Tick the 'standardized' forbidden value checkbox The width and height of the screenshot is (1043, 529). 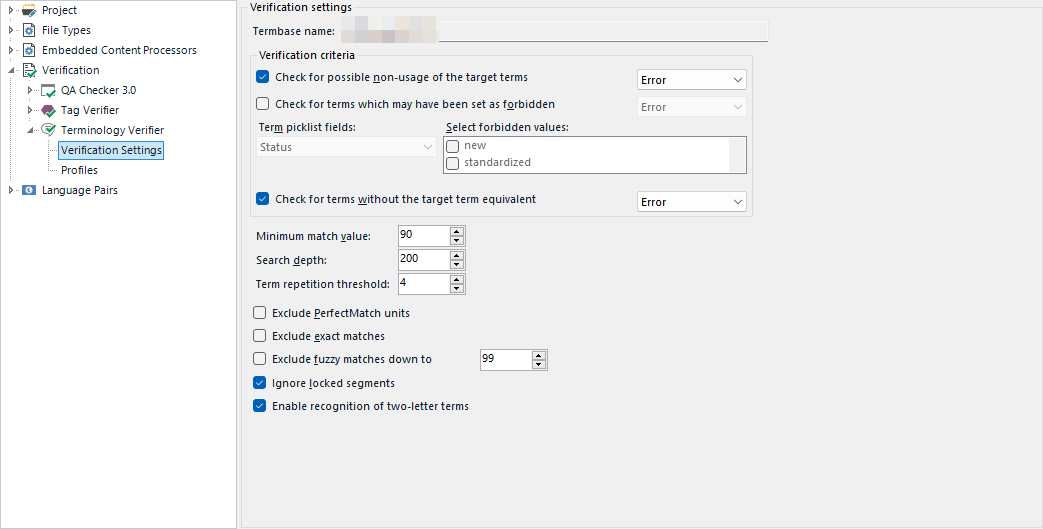click(452, 163)
